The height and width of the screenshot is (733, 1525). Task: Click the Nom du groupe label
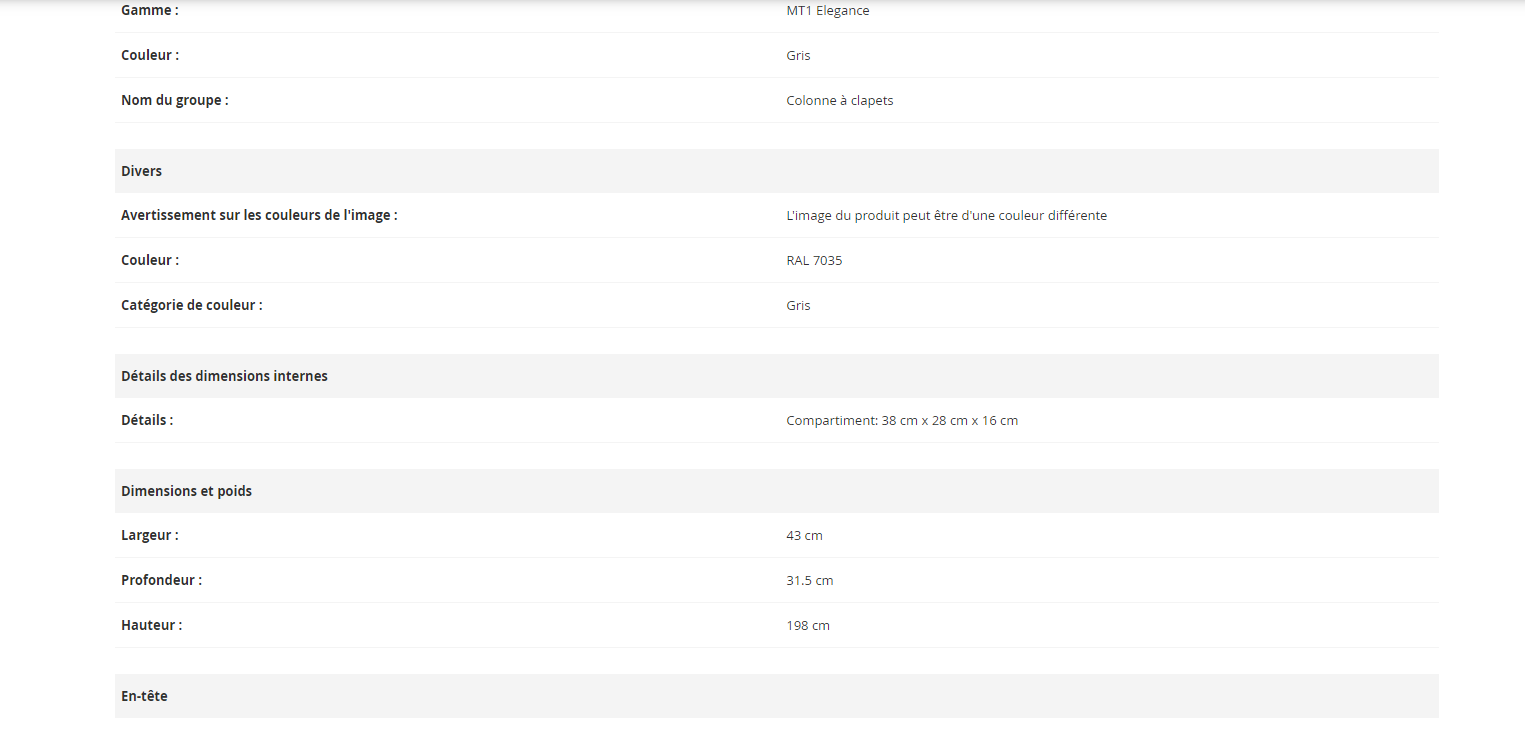pos(174,100)
